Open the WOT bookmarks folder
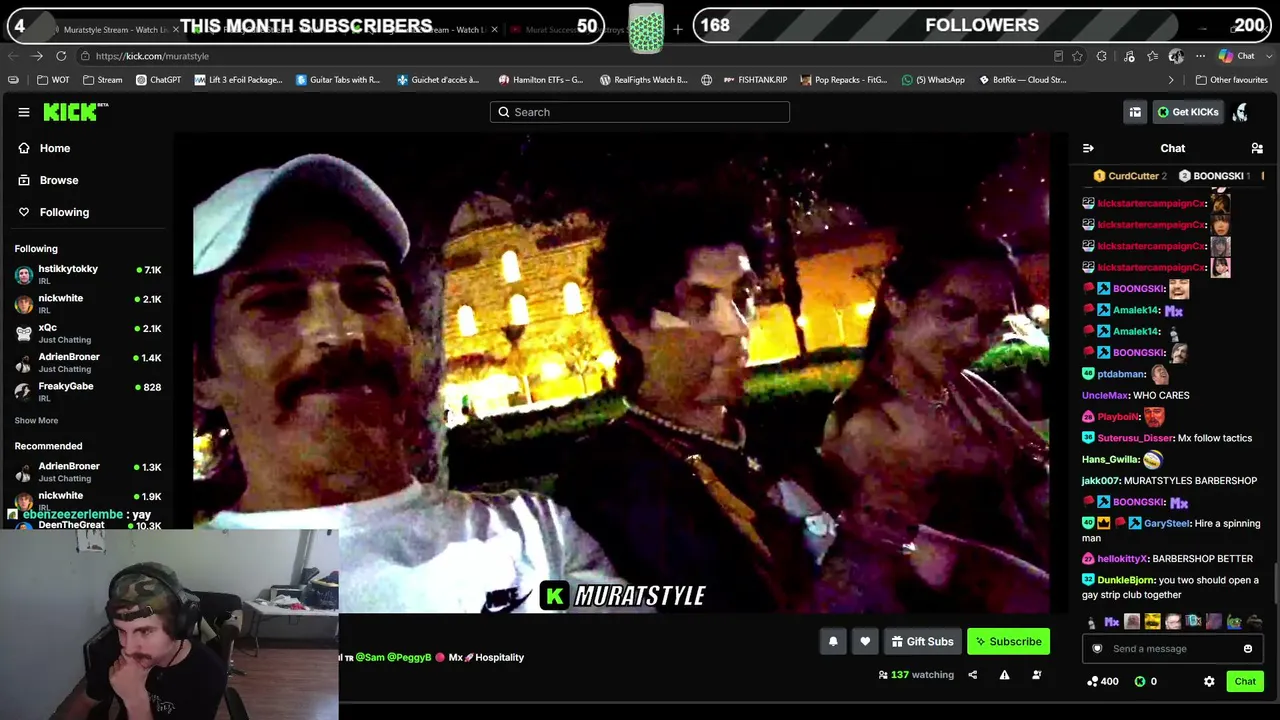 click(x=53, y=80)
